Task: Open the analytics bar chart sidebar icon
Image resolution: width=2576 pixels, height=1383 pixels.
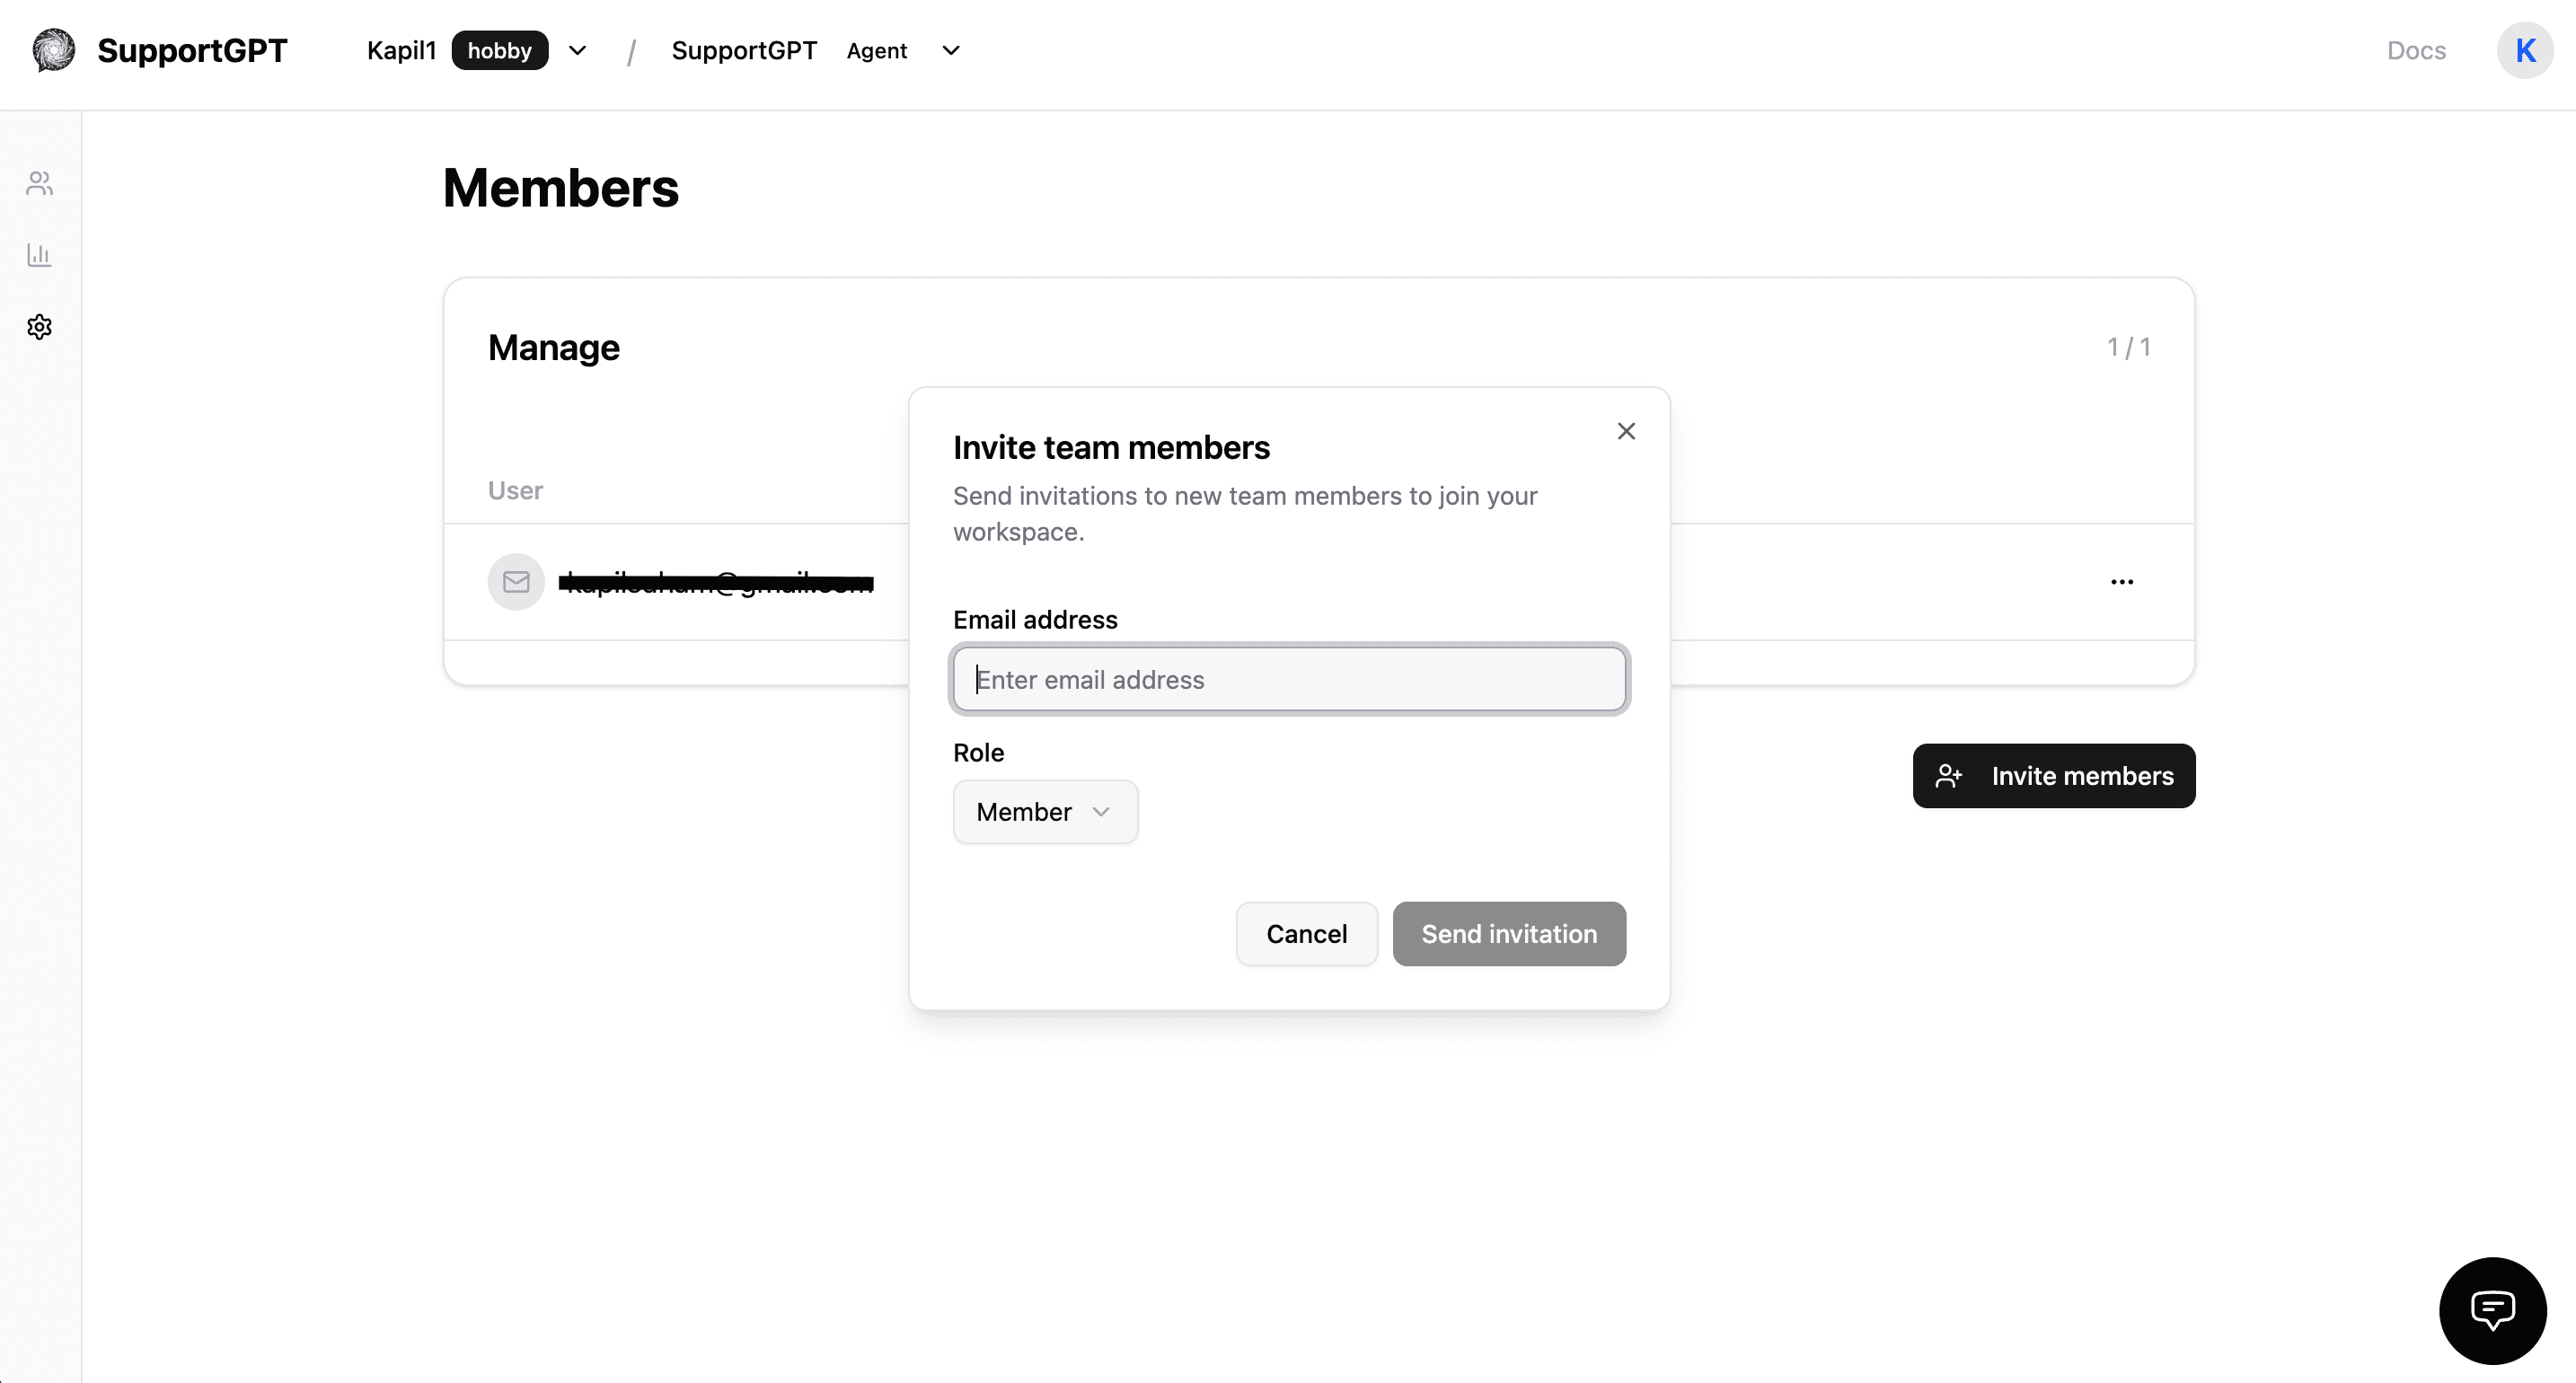Action: pos(40,255)
